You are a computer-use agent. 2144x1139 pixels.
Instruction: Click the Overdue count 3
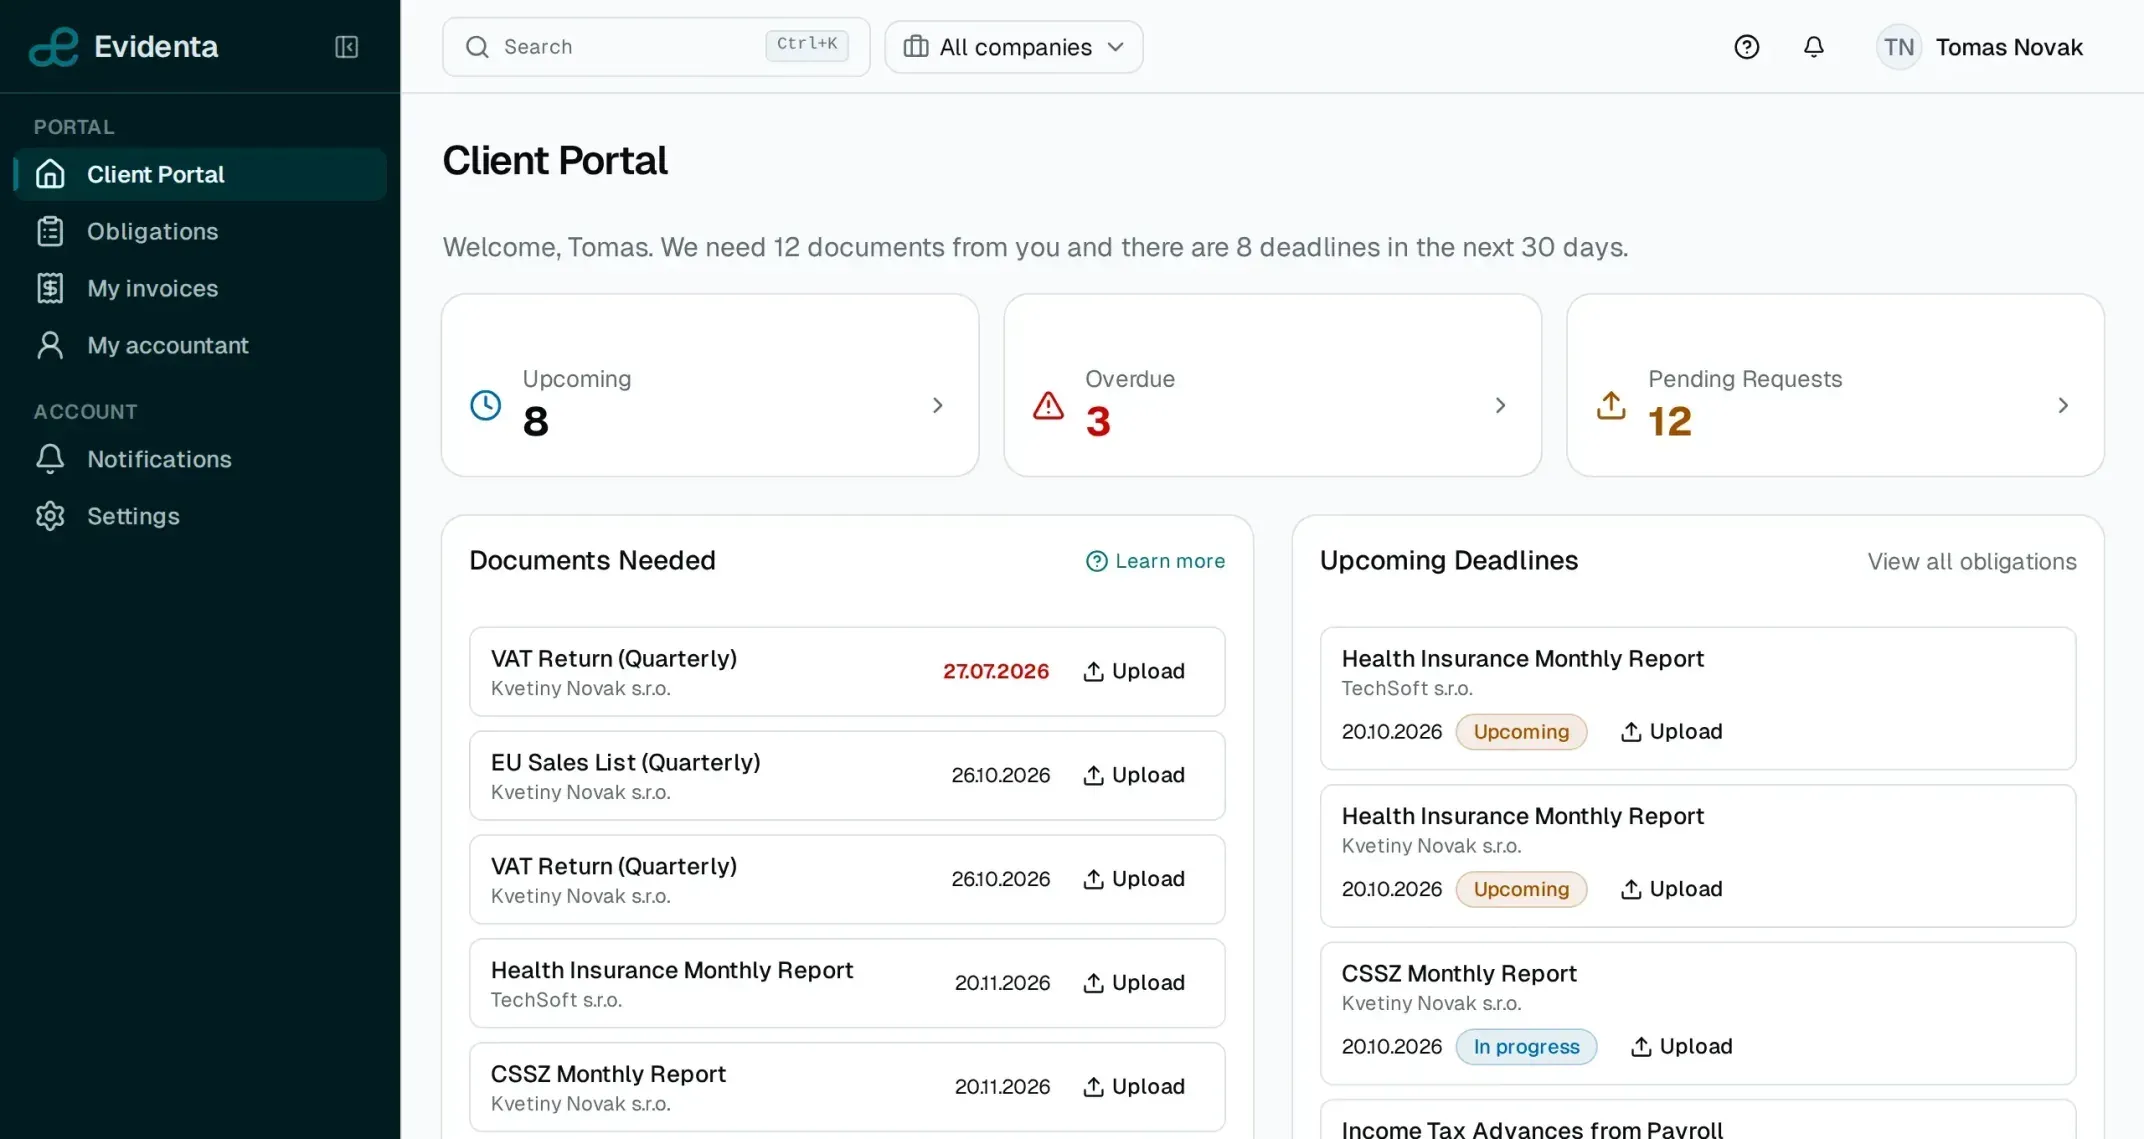(1098, 422)
